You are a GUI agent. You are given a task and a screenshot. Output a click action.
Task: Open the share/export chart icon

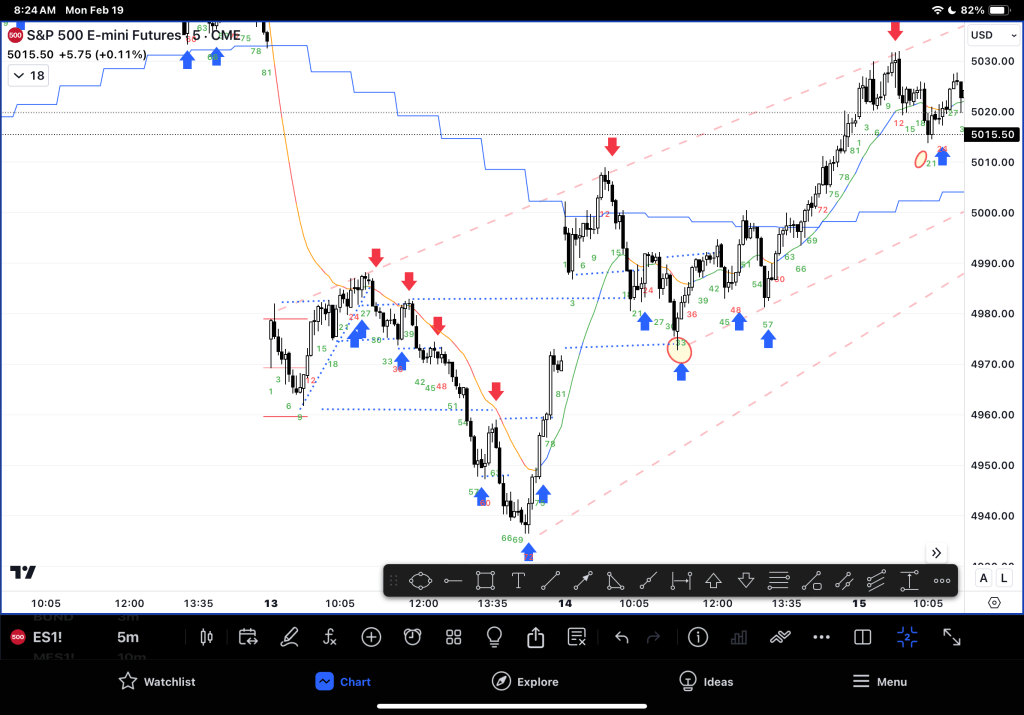click(535, 637)
